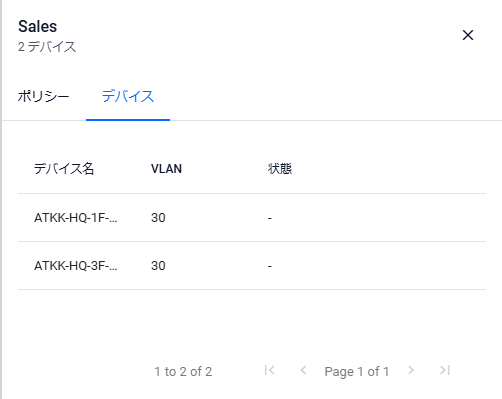This screenshot has height=399, width=502.
Task: Click the Page 1 of 1 indicator
Action: (357, 371)
